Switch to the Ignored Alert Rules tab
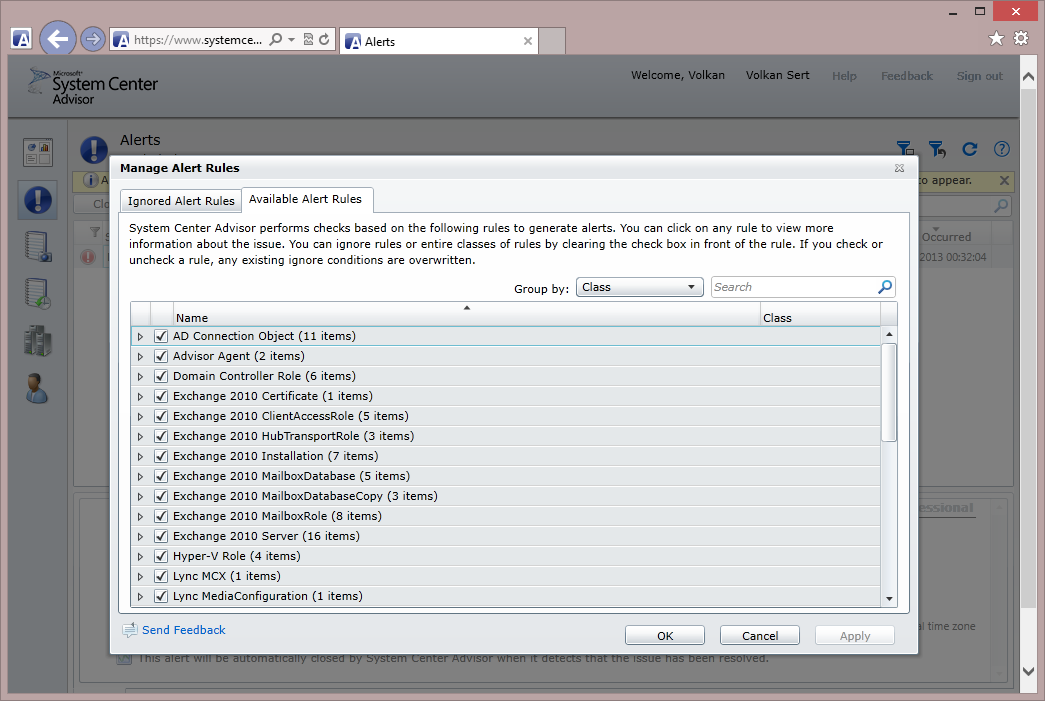Viewport: 1045px width, 701px height. [181, 201]
